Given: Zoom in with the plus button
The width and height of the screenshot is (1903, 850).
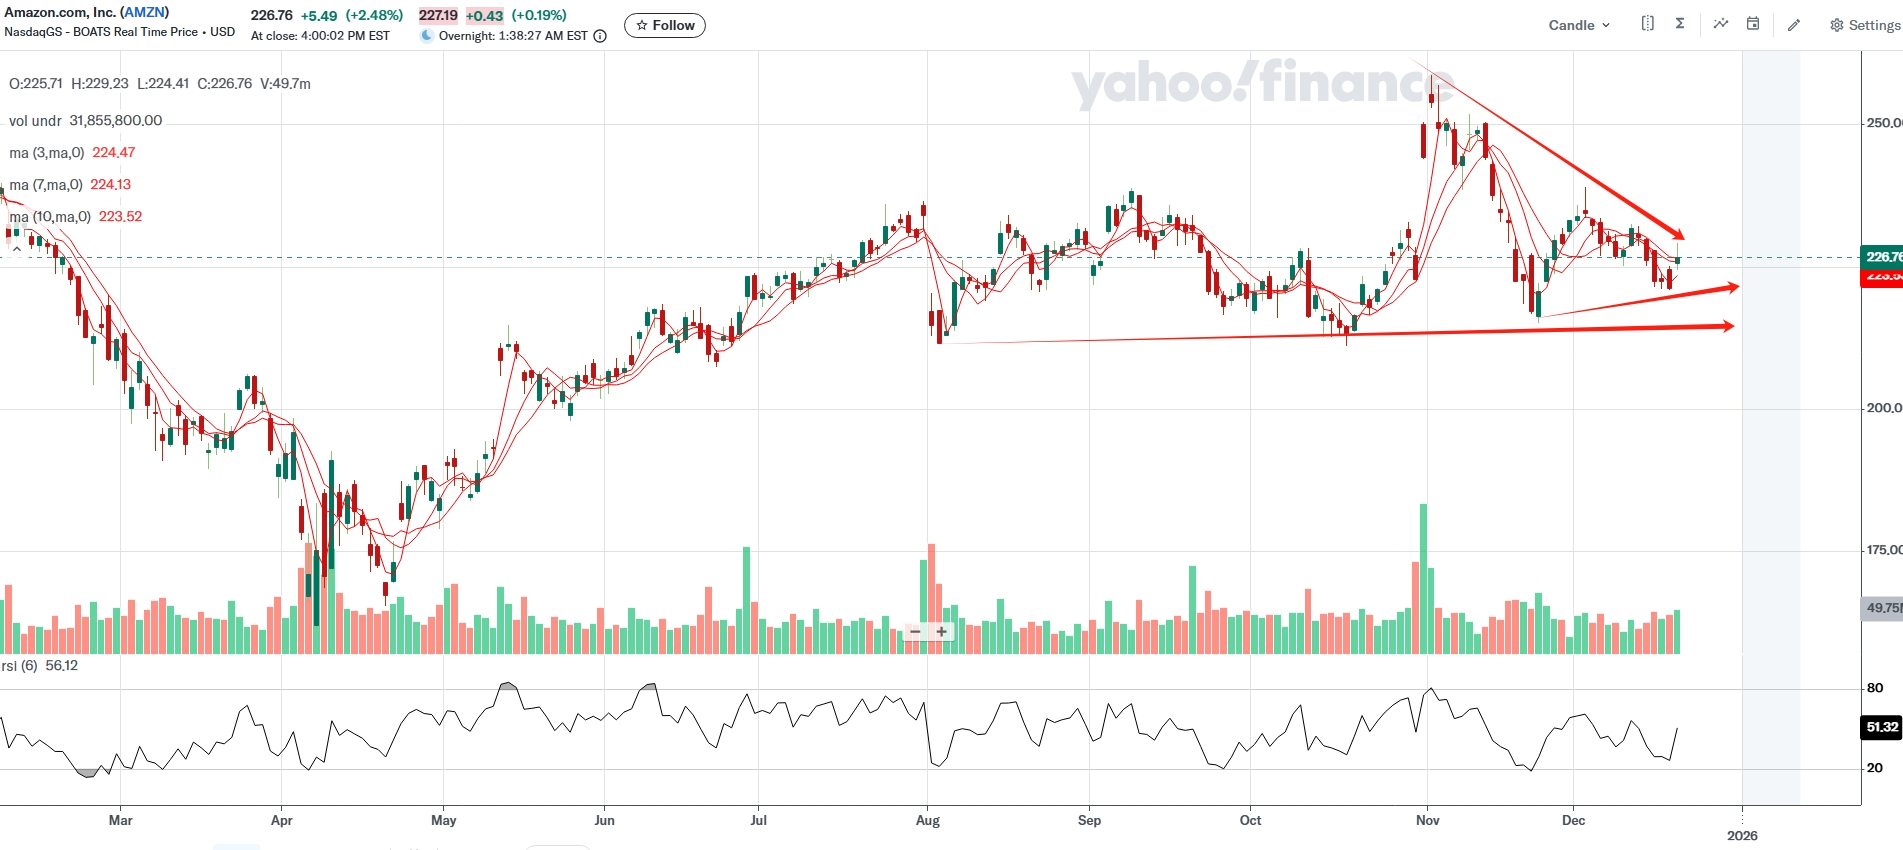Looking at the screenshot, I should click(x=941, y=632).
